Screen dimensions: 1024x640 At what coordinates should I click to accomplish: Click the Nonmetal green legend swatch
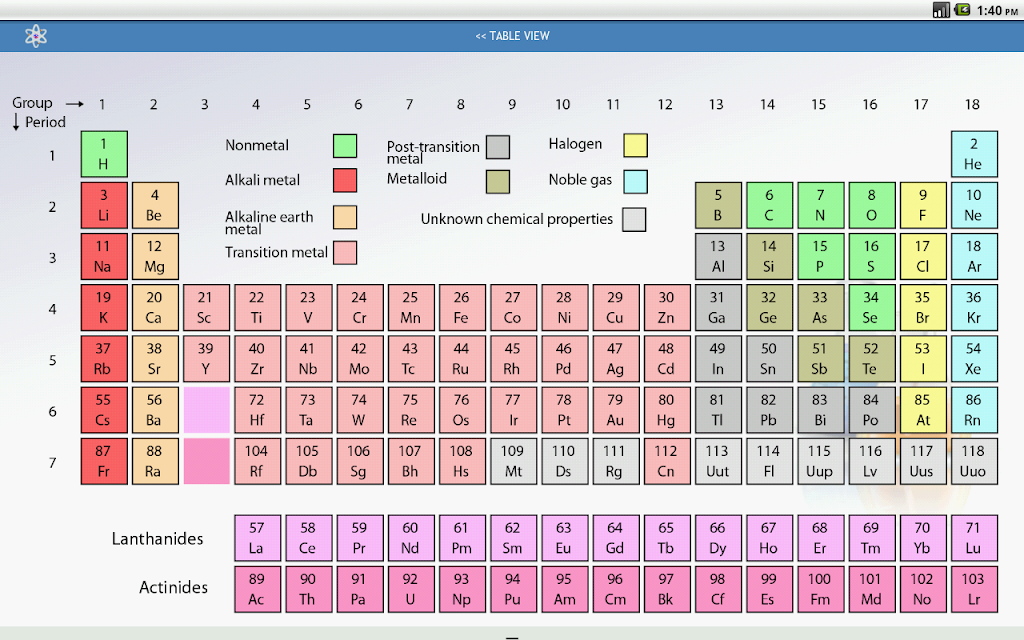(345, 146)
